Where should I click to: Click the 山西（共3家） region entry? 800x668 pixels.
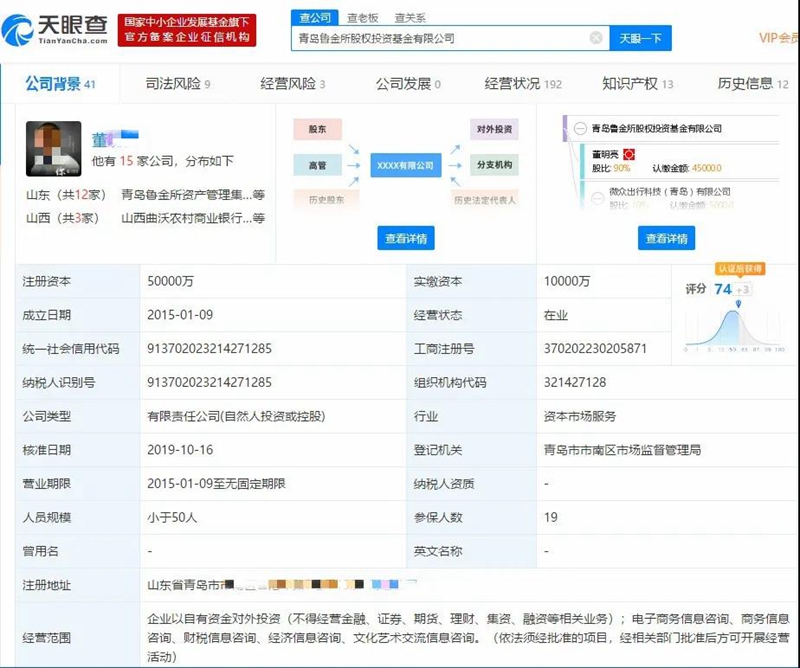point(62,218)
